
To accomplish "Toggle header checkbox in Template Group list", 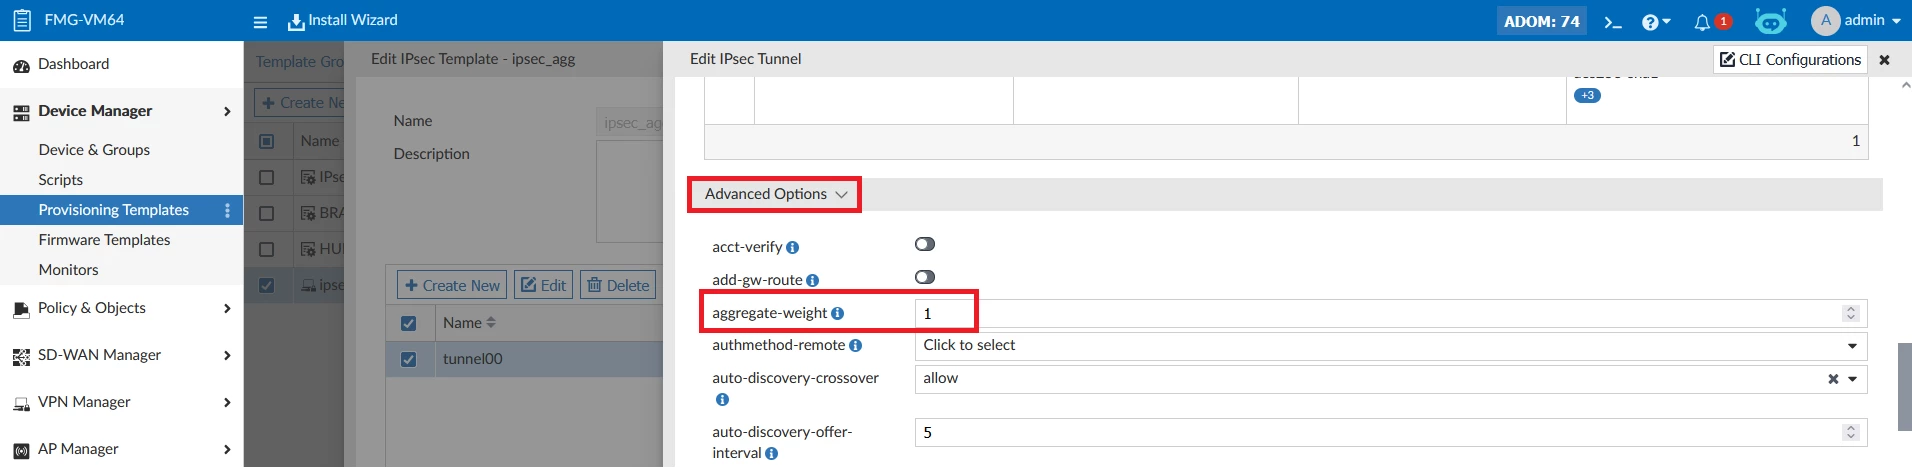I will pos(266,141).
